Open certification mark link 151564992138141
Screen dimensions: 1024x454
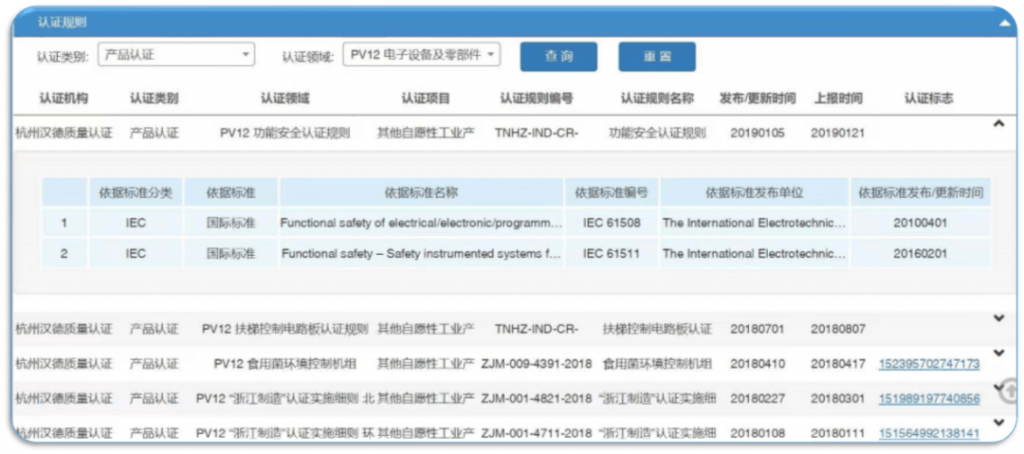(929, 433)
